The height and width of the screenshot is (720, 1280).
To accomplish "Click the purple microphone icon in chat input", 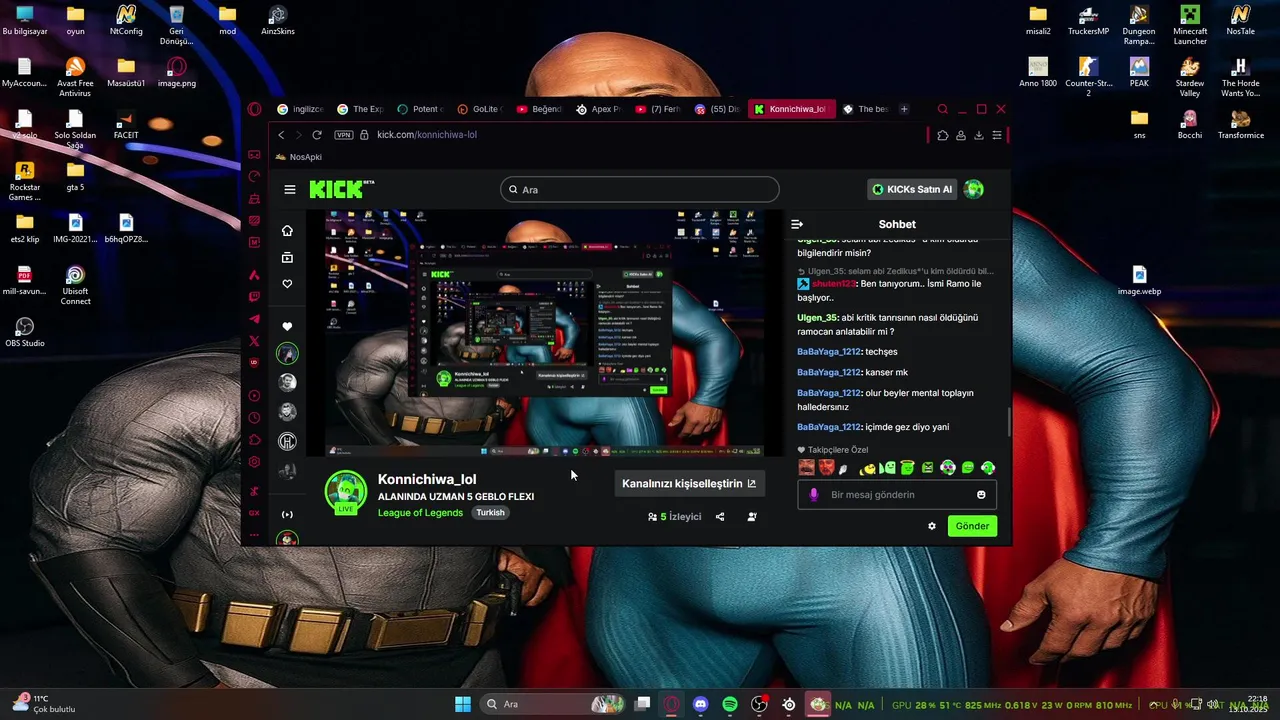I will (814, 495).
